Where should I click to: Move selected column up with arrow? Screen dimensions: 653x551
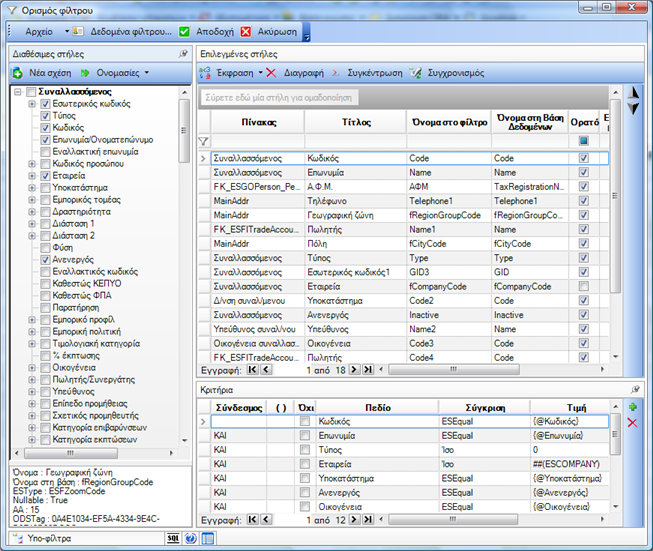click(x=633, y=93)
